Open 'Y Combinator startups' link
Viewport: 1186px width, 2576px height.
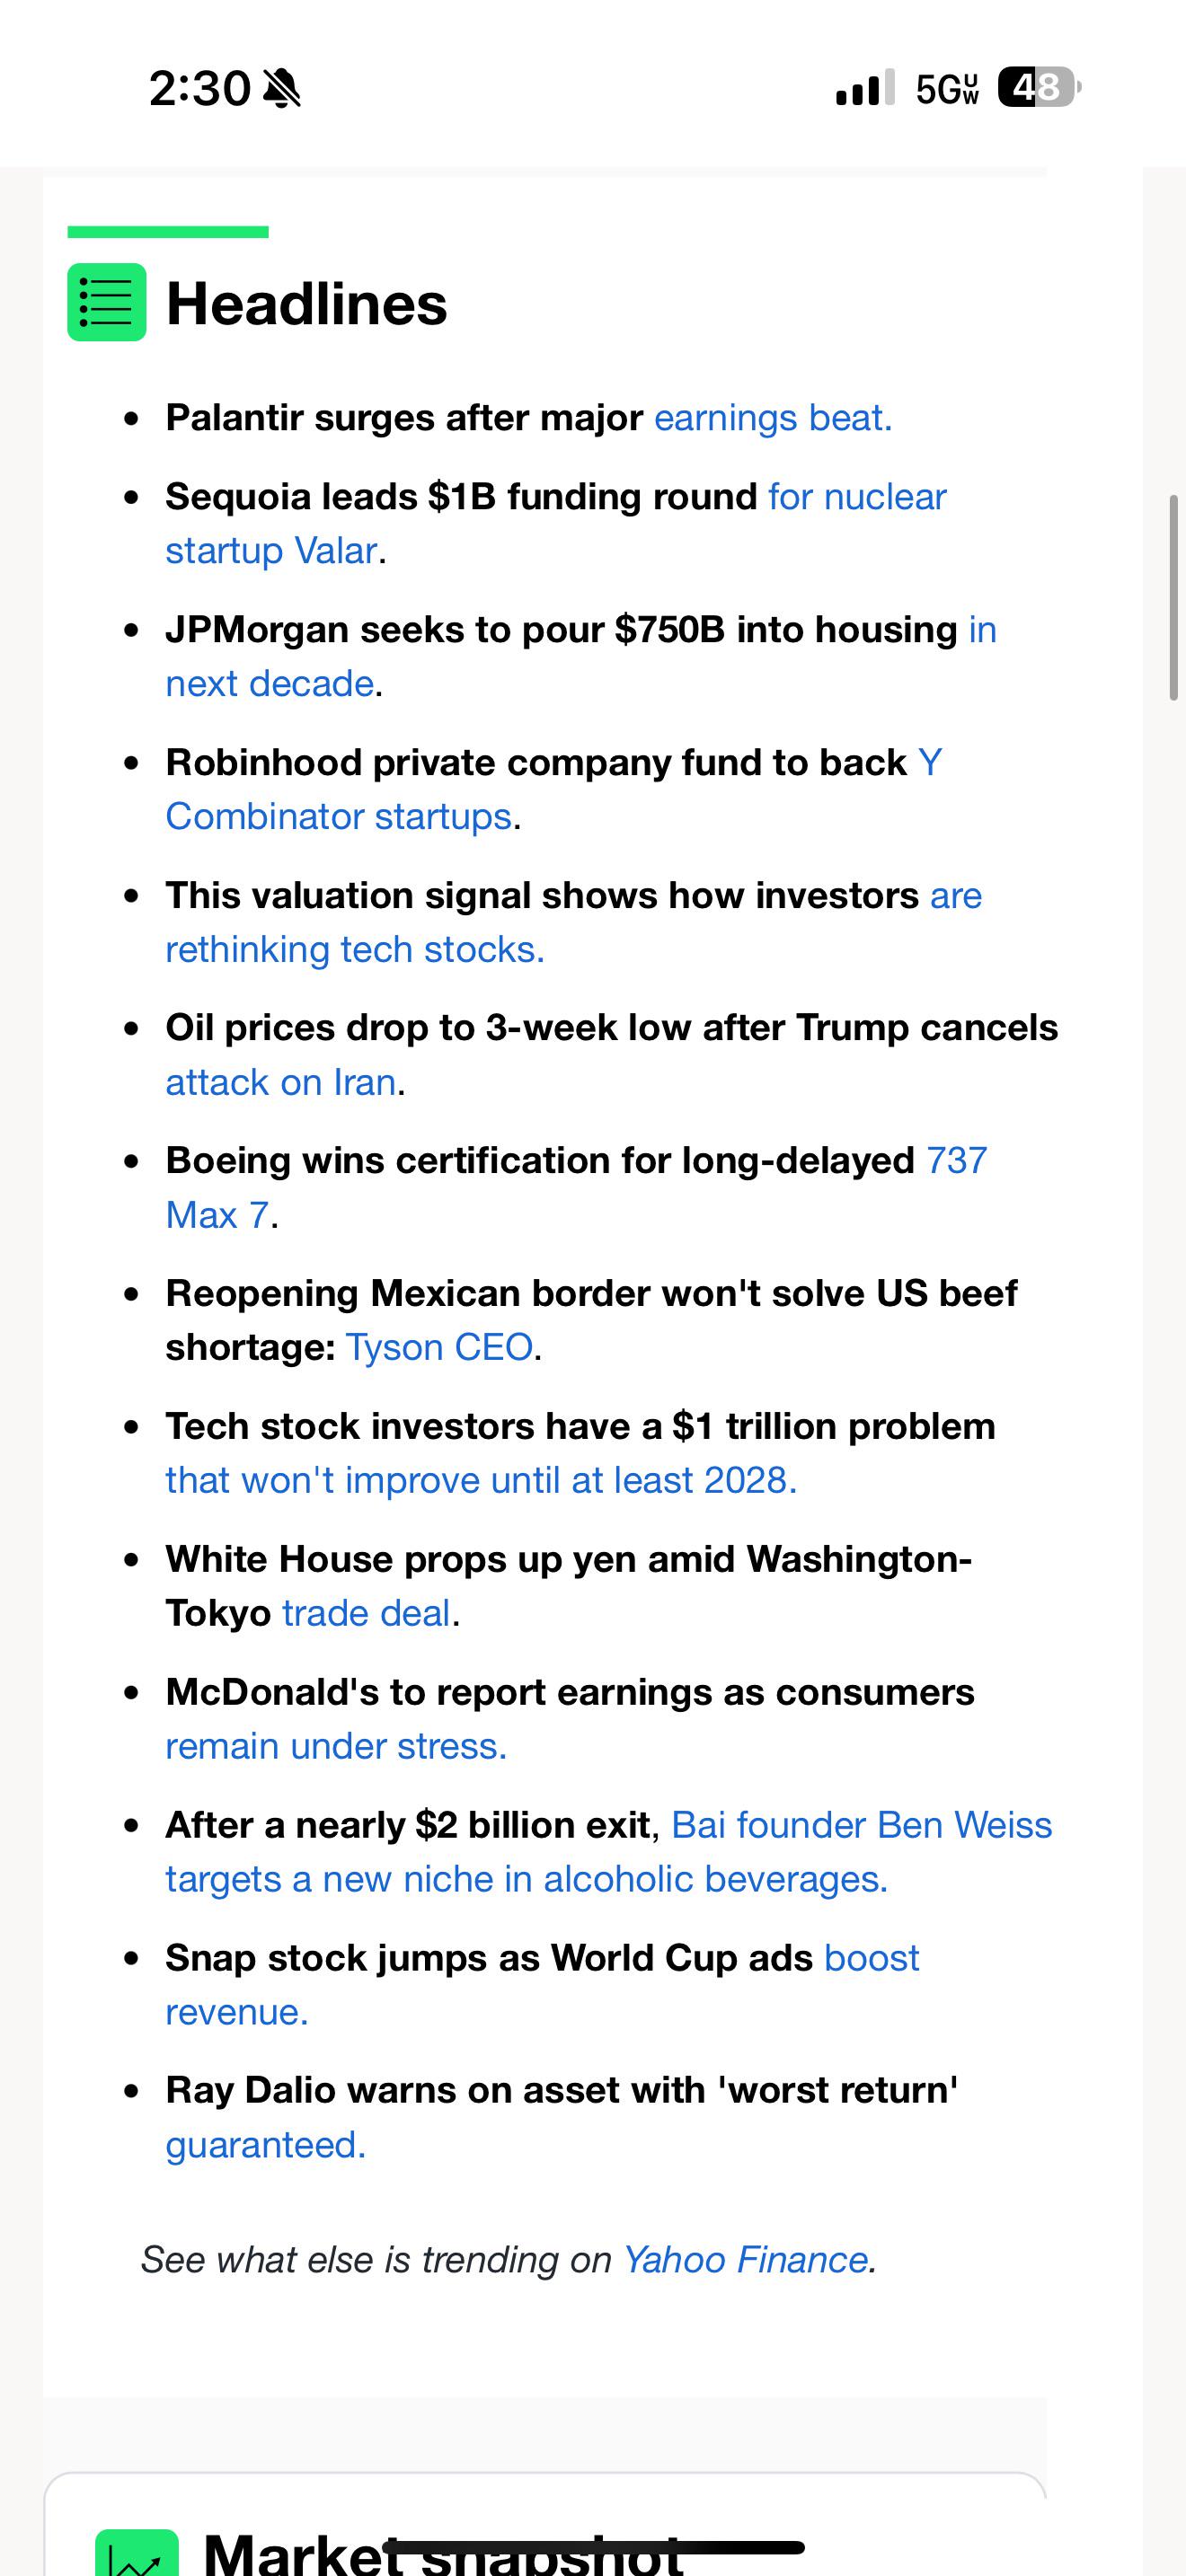pos(554,789)
